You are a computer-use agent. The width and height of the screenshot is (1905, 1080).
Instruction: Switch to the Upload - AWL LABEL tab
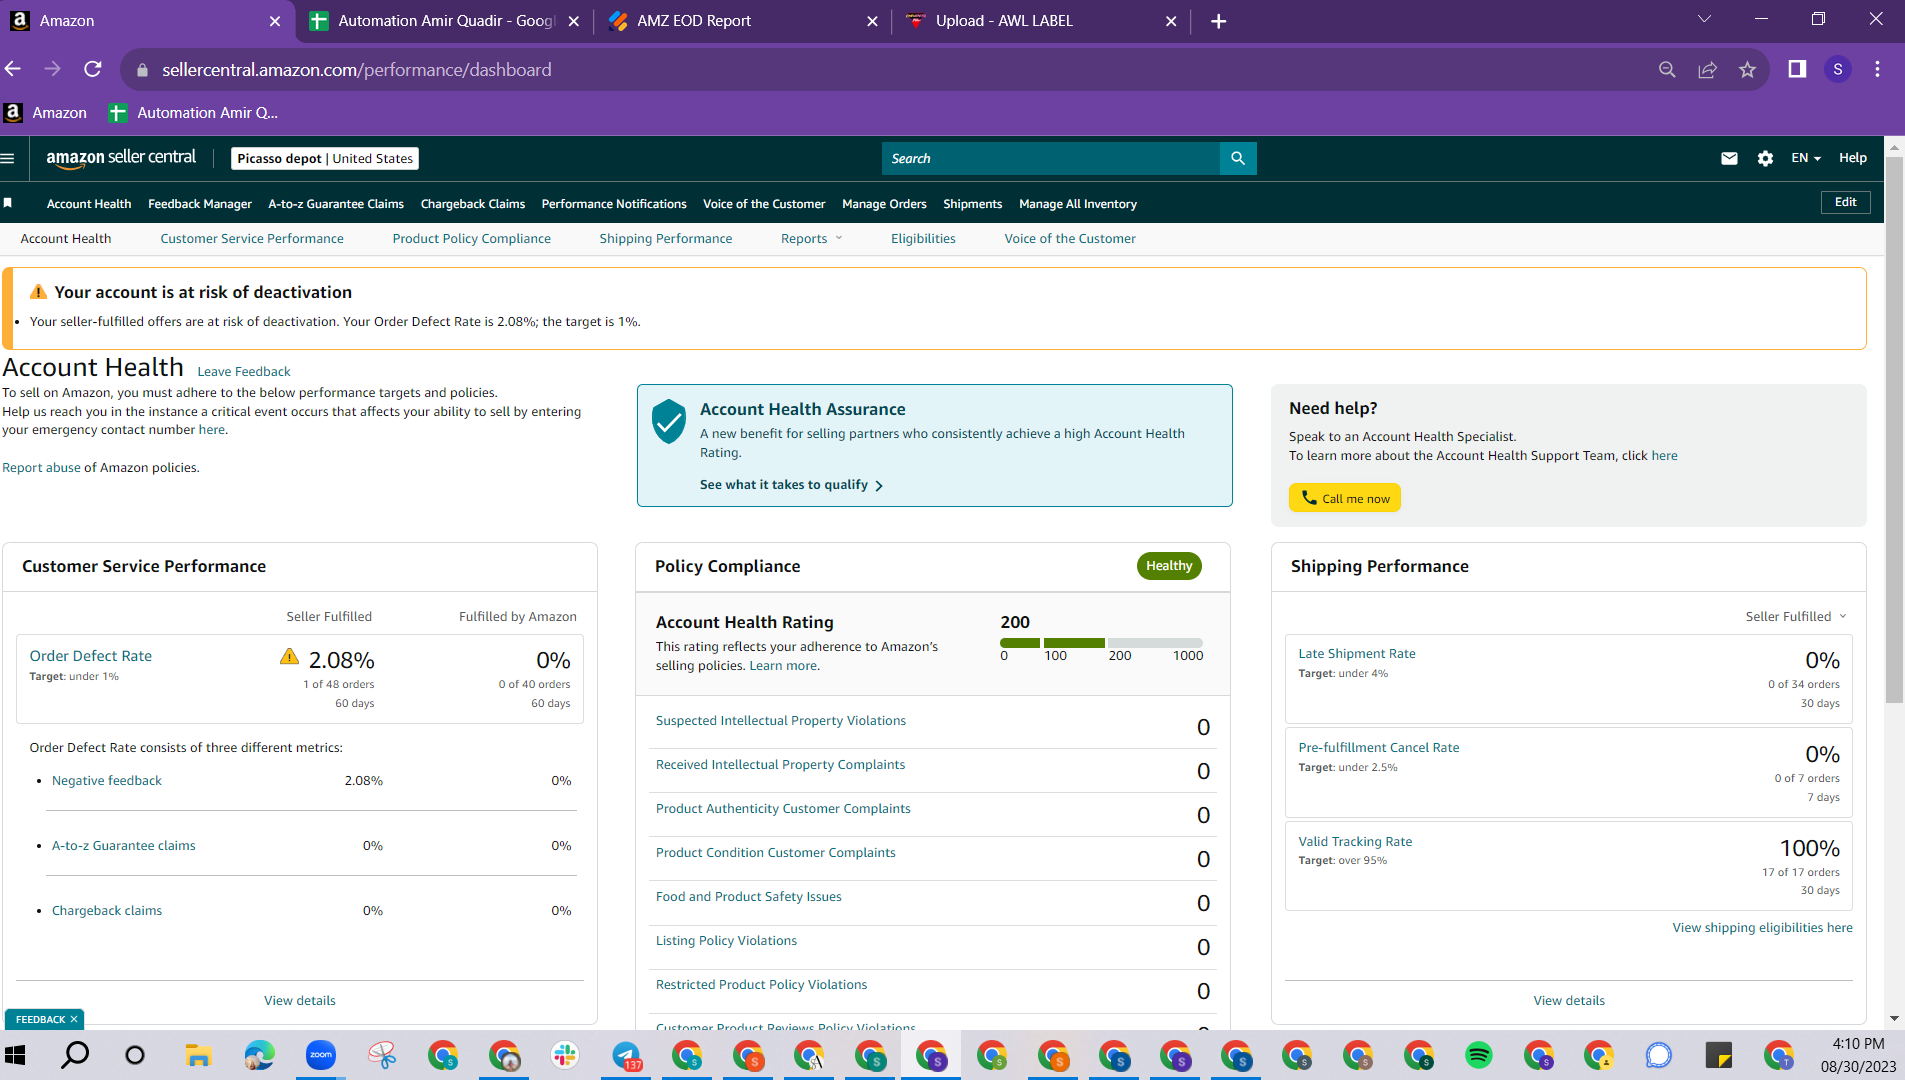coord(1040,21)
